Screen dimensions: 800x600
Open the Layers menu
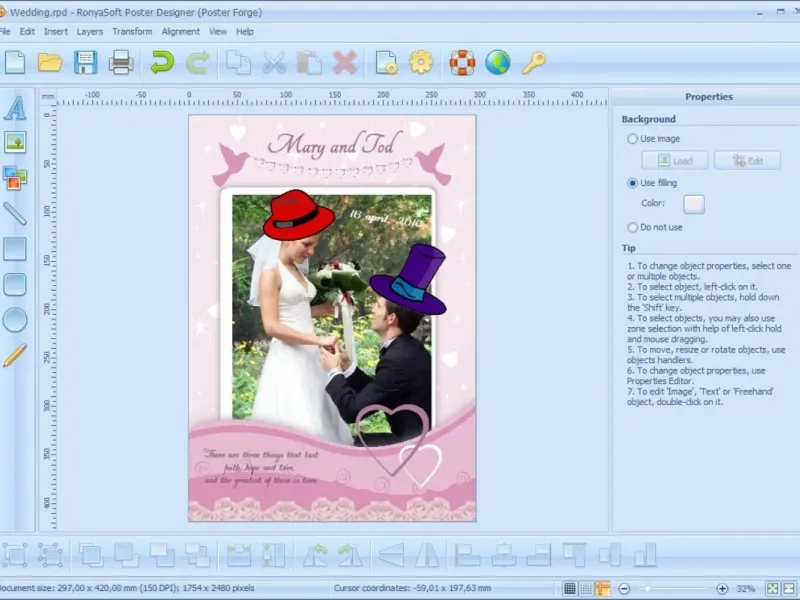pos(90,31)
